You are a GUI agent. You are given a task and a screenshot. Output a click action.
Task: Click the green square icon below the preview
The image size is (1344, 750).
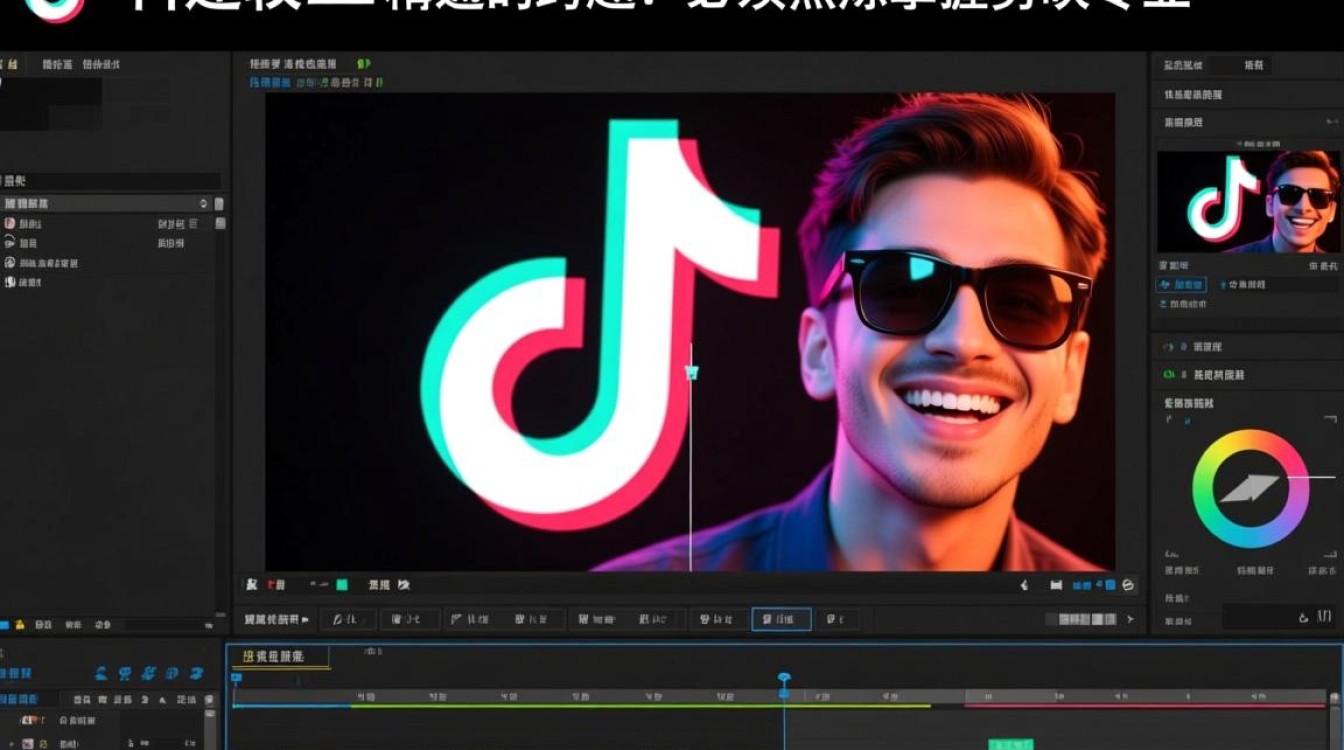342,585
